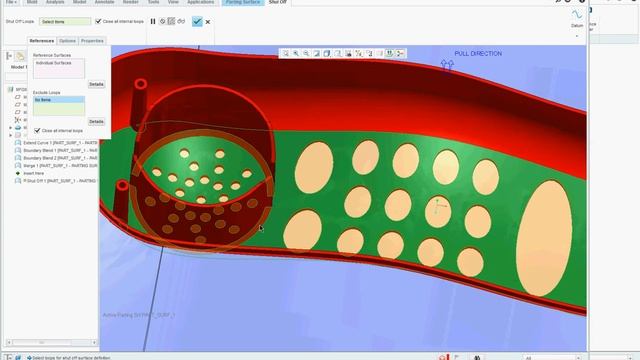Click Zoom In icon in graphics toolbar

point(296,53)
